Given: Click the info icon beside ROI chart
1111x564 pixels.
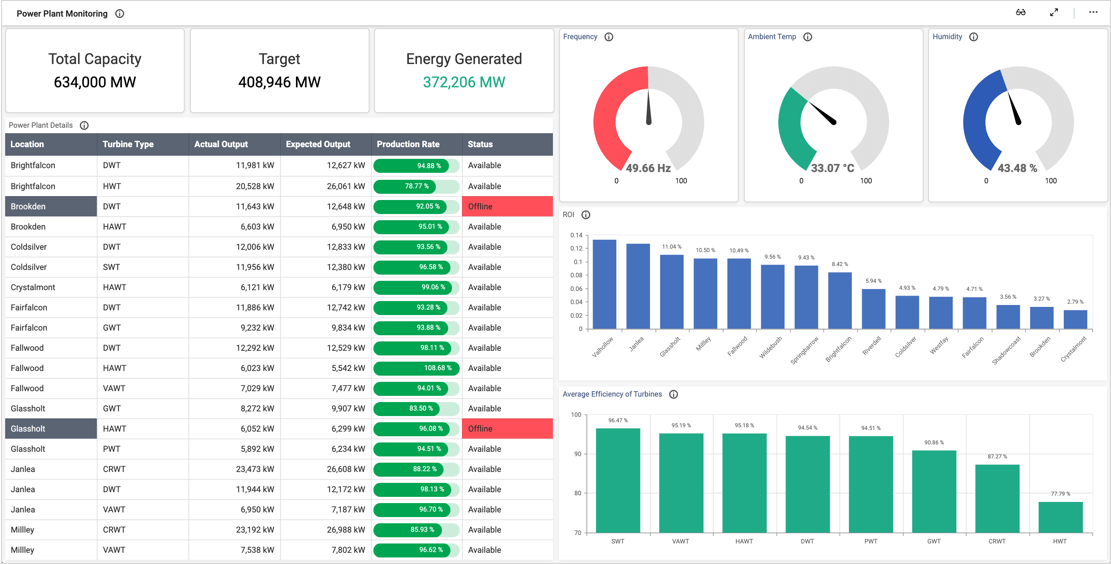Looking at the screenshot, I should click(585, 215).
